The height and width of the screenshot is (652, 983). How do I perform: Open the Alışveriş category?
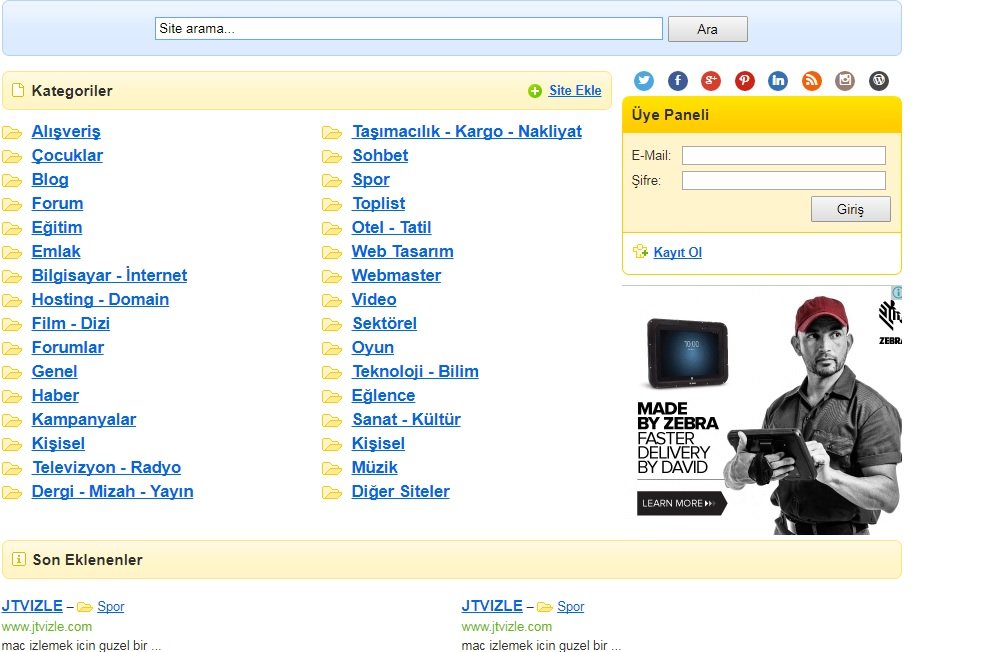[x=66, y=132]
